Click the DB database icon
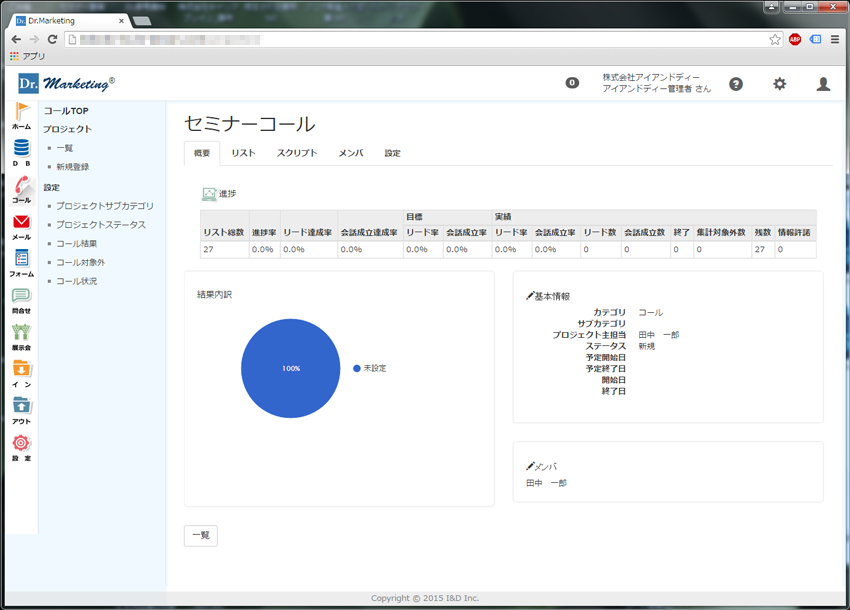 (21, 150)
